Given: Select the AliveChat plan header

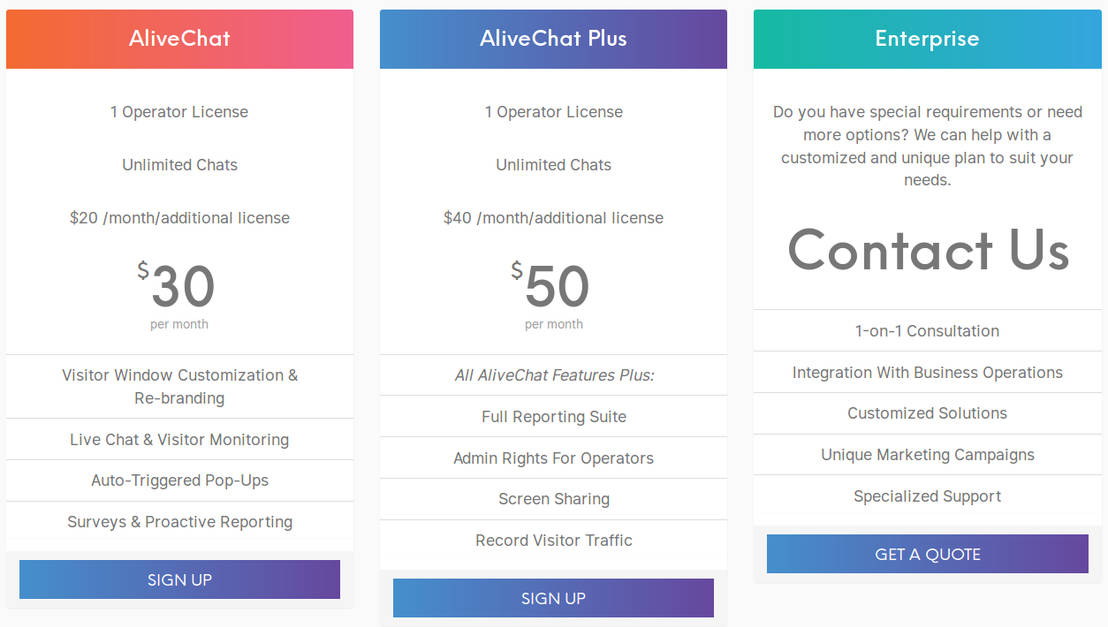Looking at the screenshot, I should pos(179,39).
